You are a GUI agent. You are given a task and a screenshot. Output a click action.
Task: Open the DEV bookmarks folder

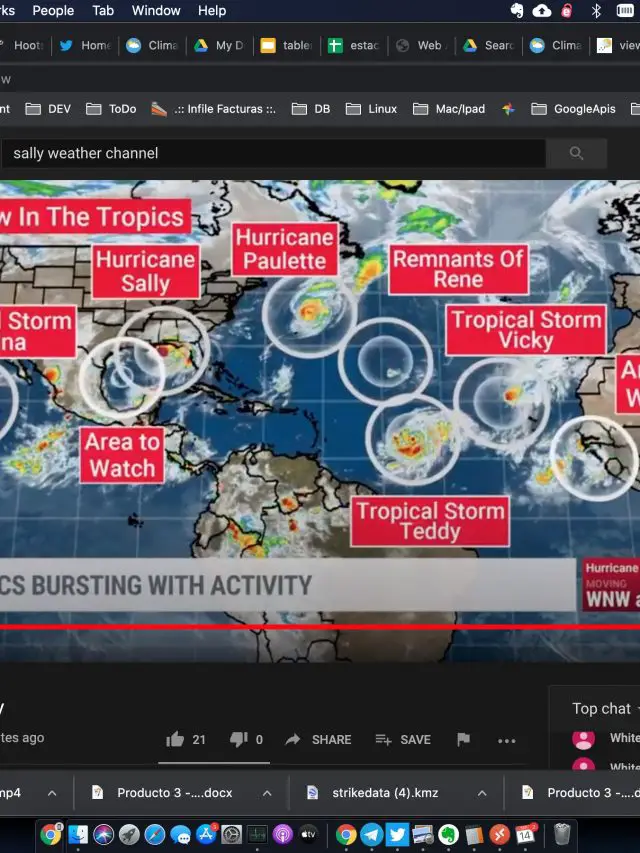pyautogui.click(x=48, y=109)
